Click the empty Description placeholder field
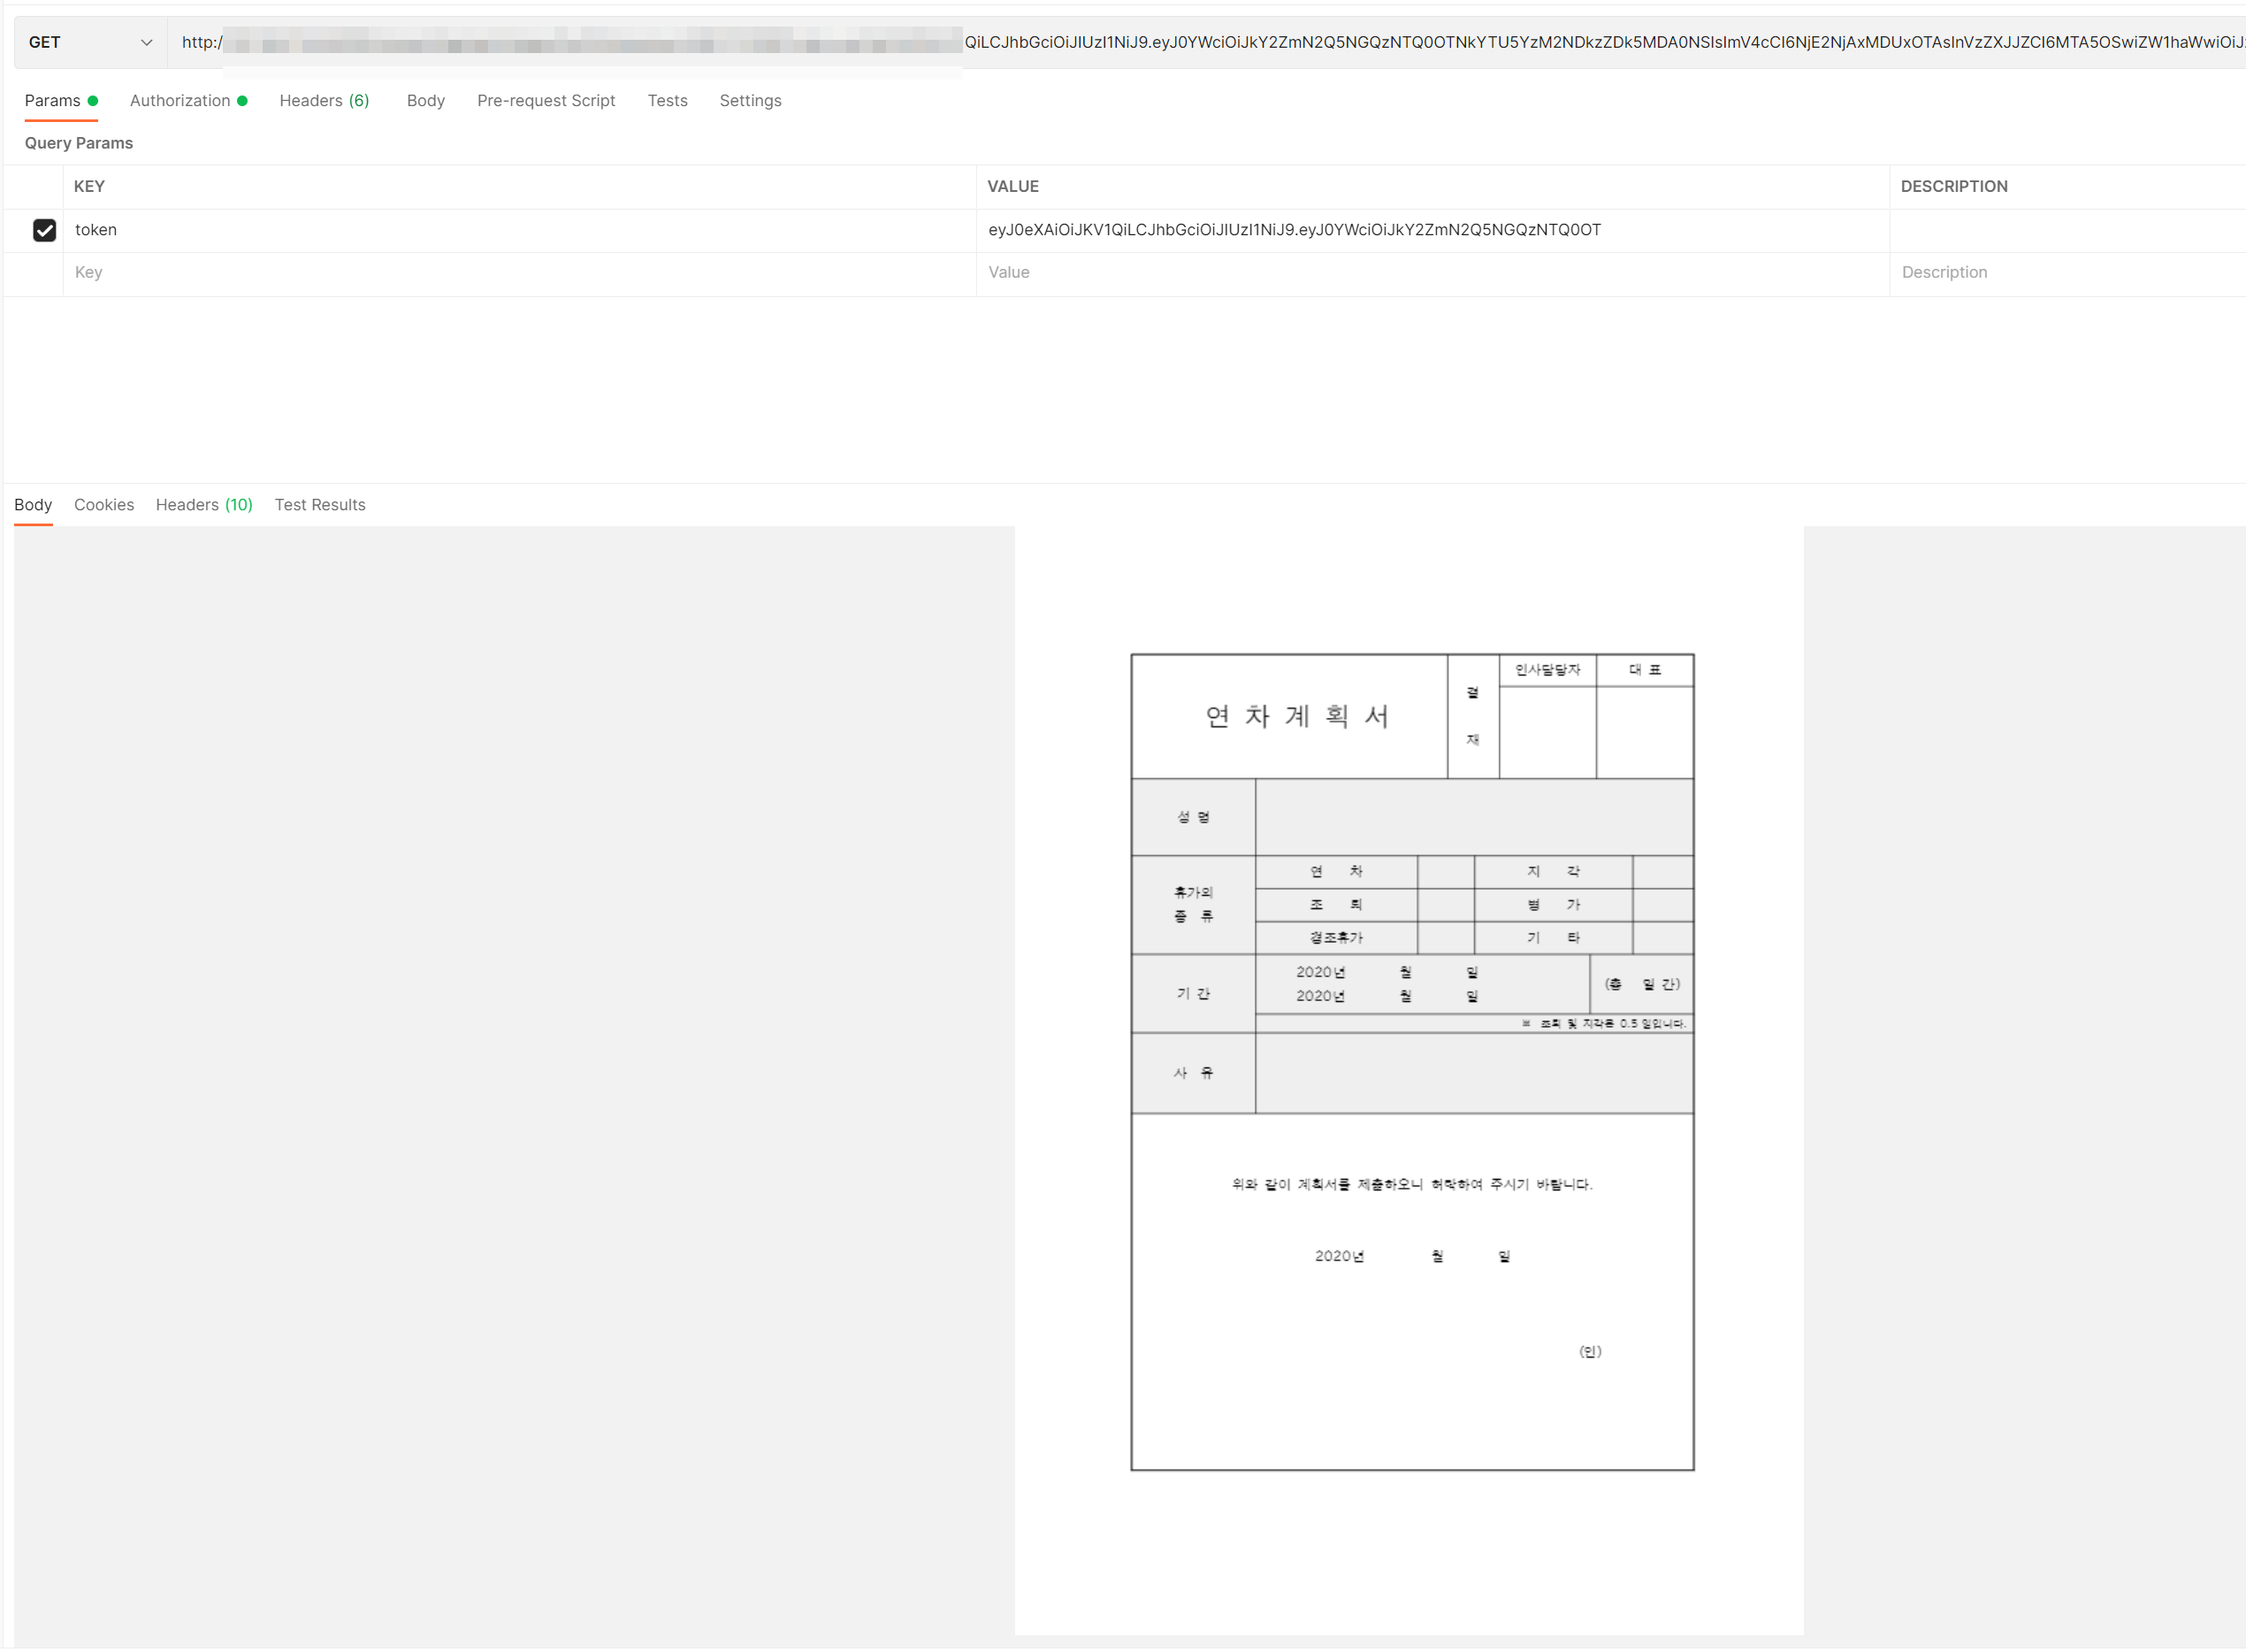This screenshot has height=1652, width=2246. [2060, 272]
